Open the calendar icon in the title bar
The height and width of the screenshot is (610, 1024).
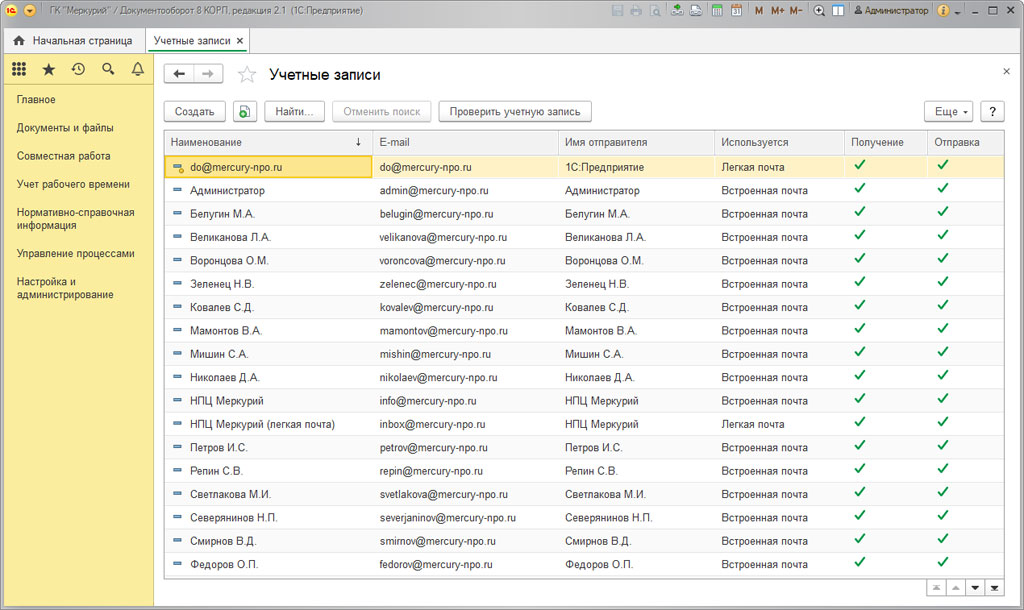click(736, 10)
